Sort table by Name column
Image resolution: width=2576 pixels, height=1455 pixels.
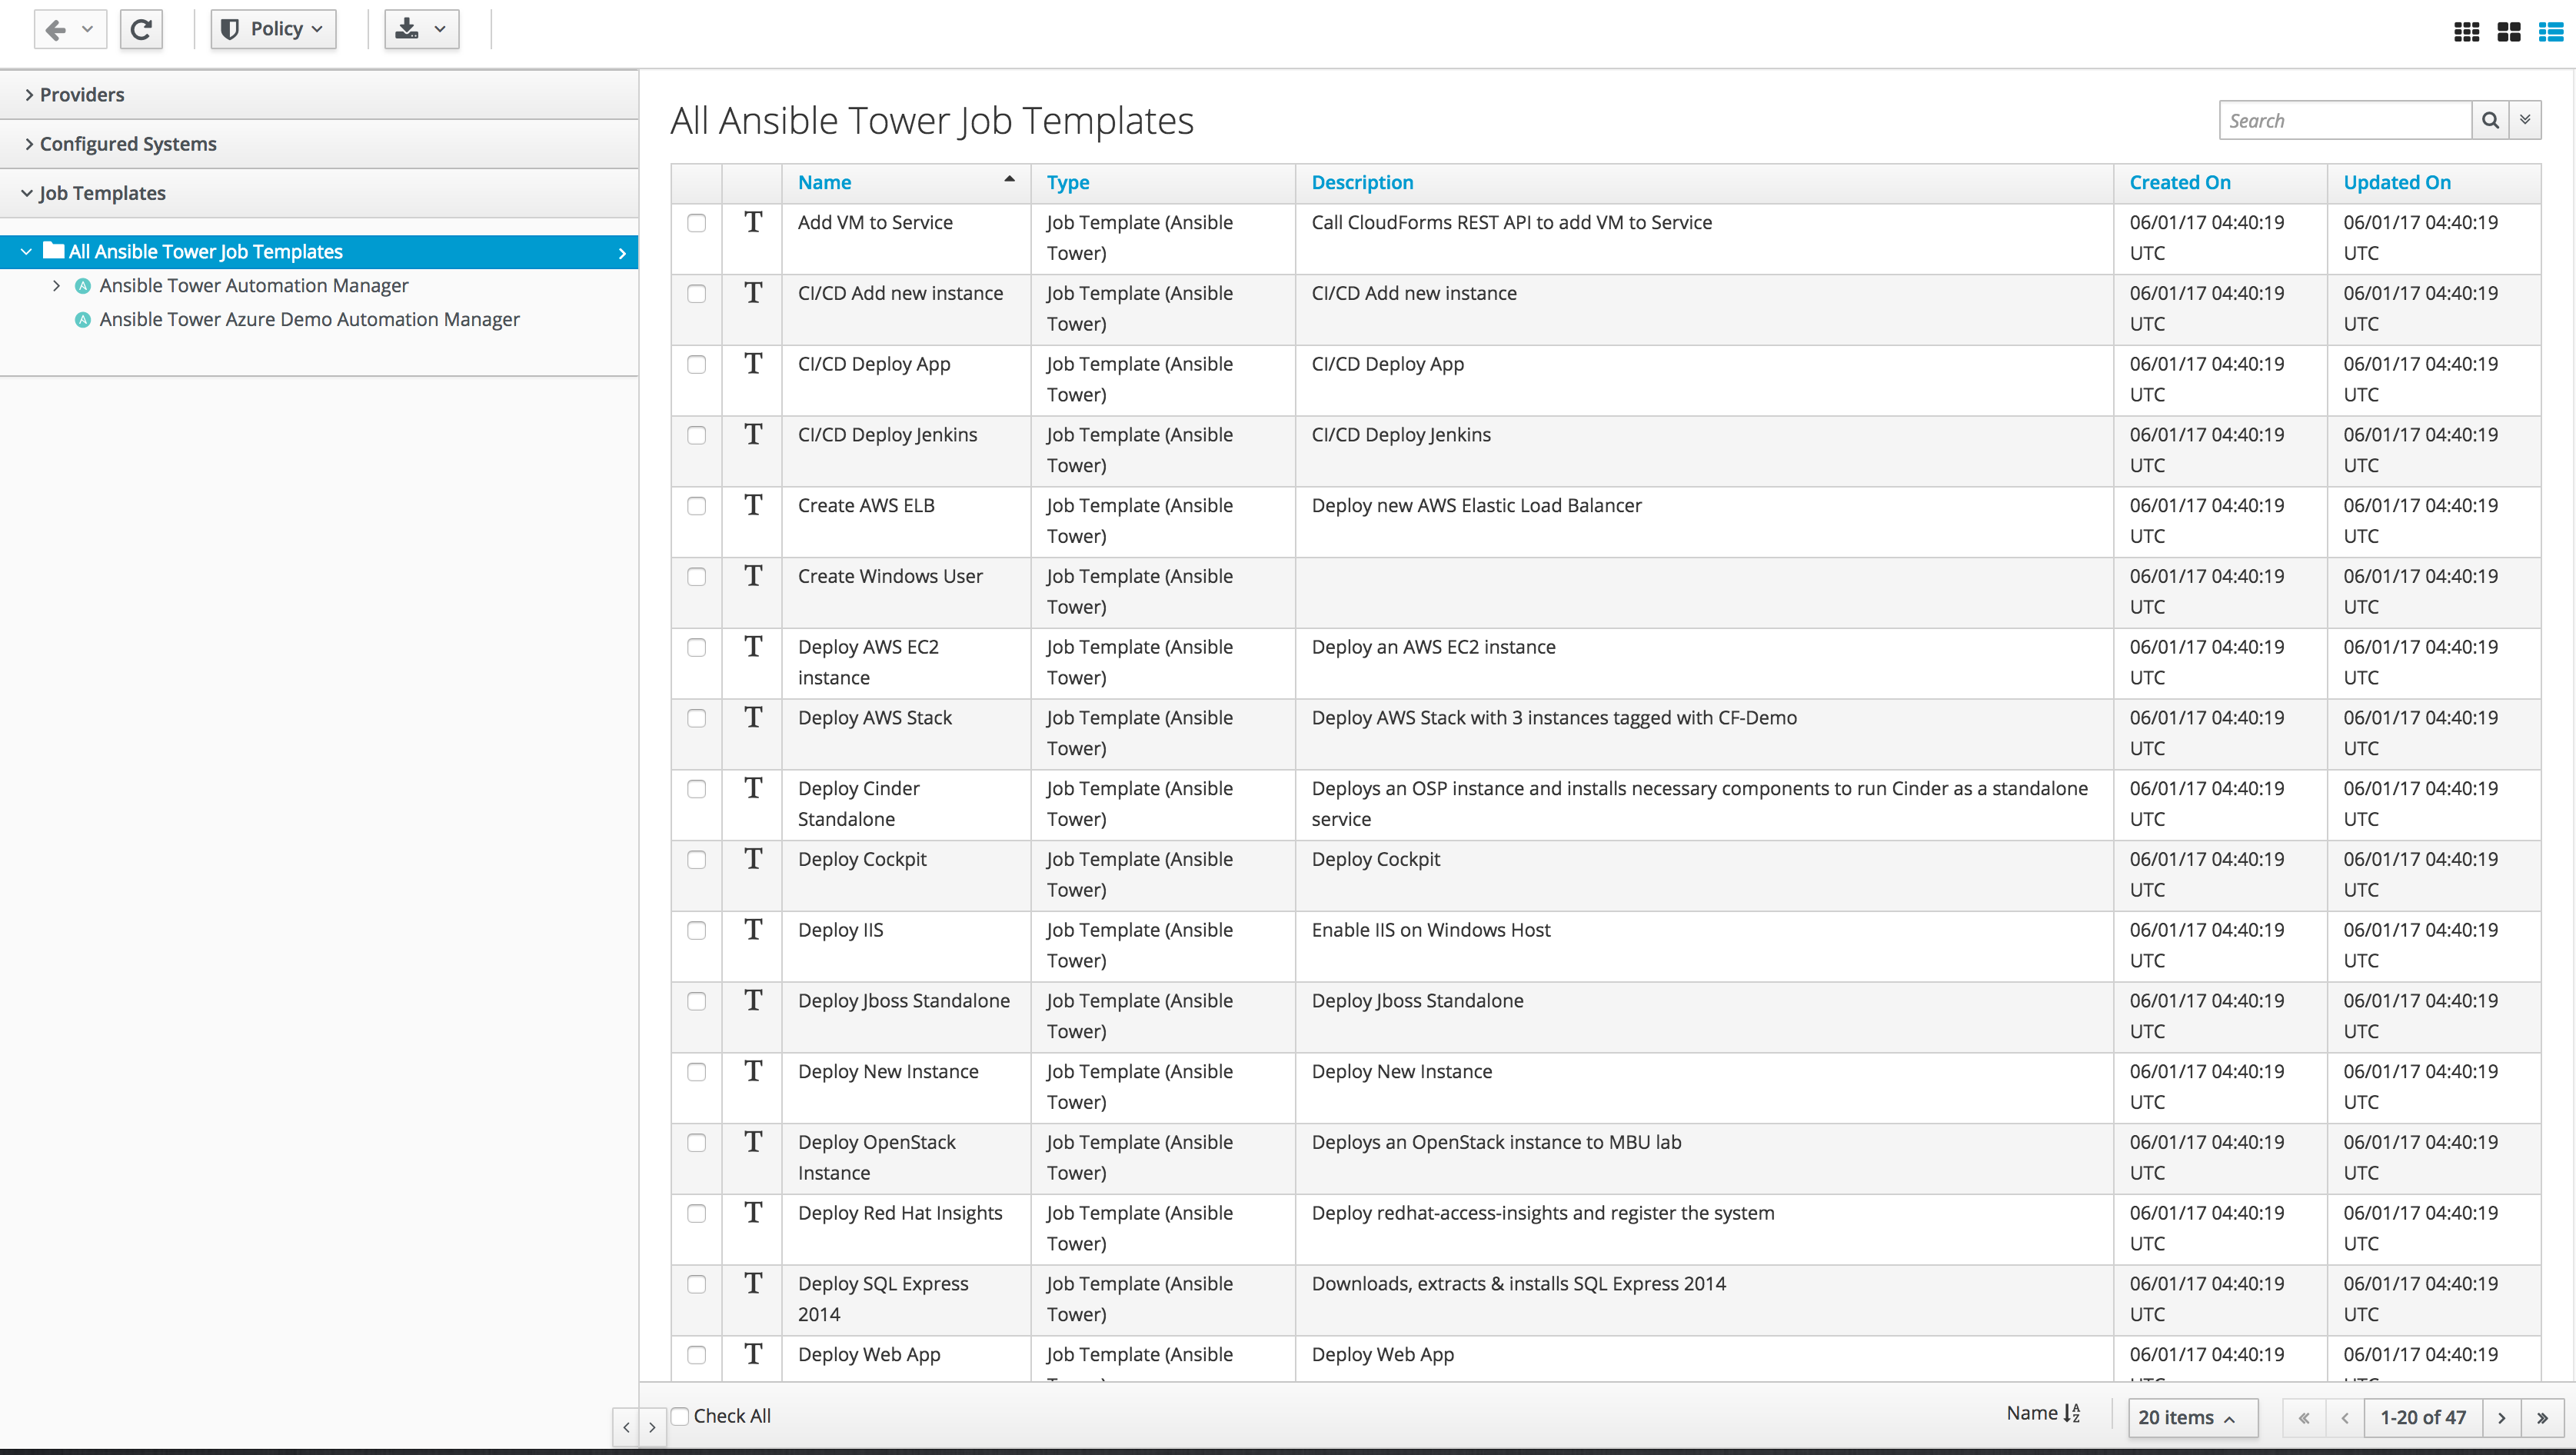pyautogui.click(x=824, y=183)
